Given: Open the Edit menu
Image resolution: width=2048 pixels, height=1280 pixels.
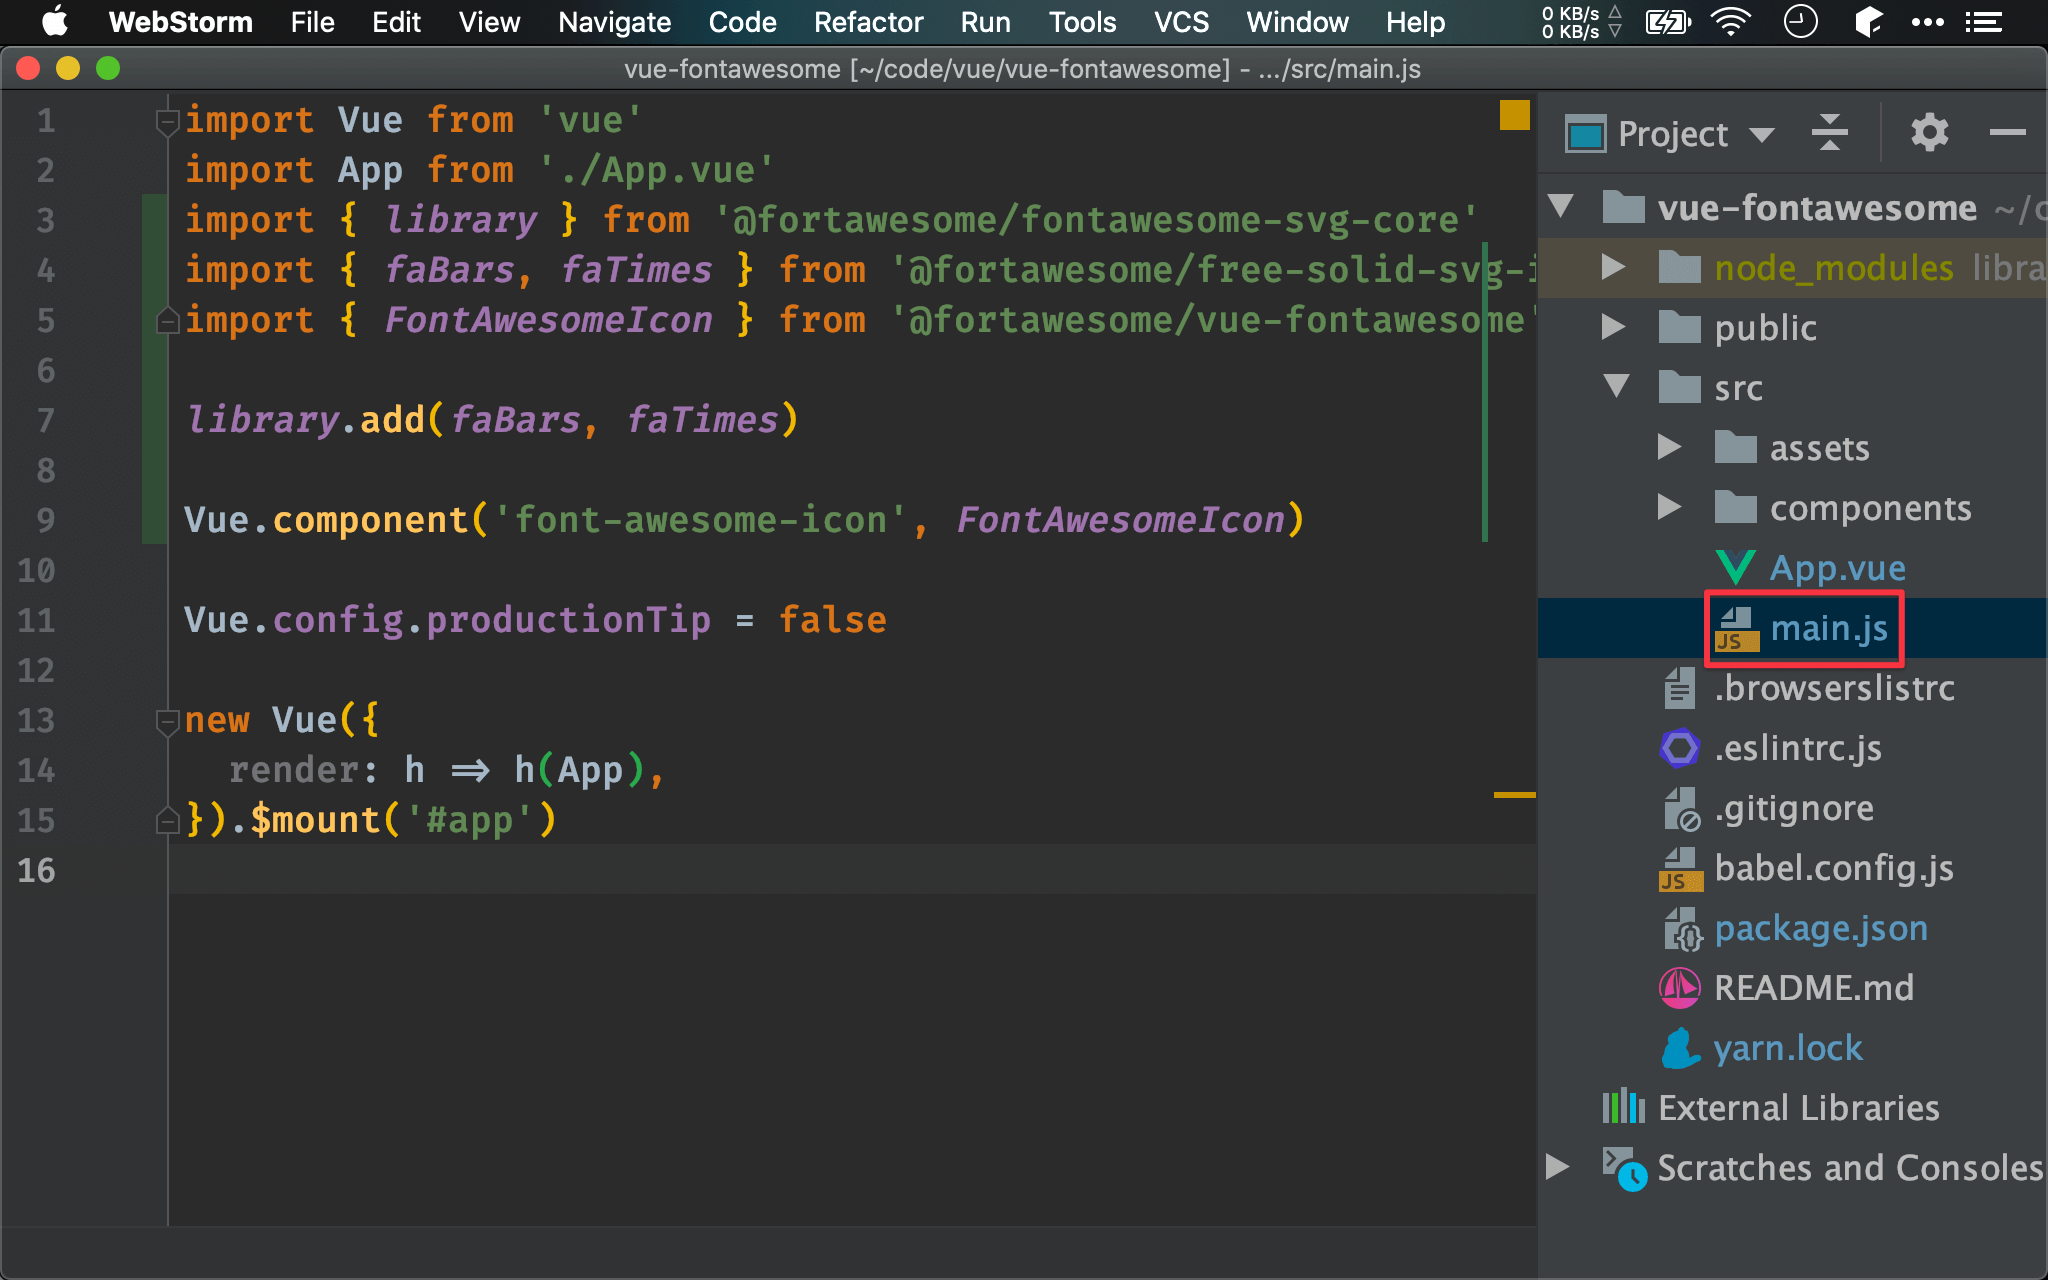Looking at the screenshot, I should [x=396, y=22].
